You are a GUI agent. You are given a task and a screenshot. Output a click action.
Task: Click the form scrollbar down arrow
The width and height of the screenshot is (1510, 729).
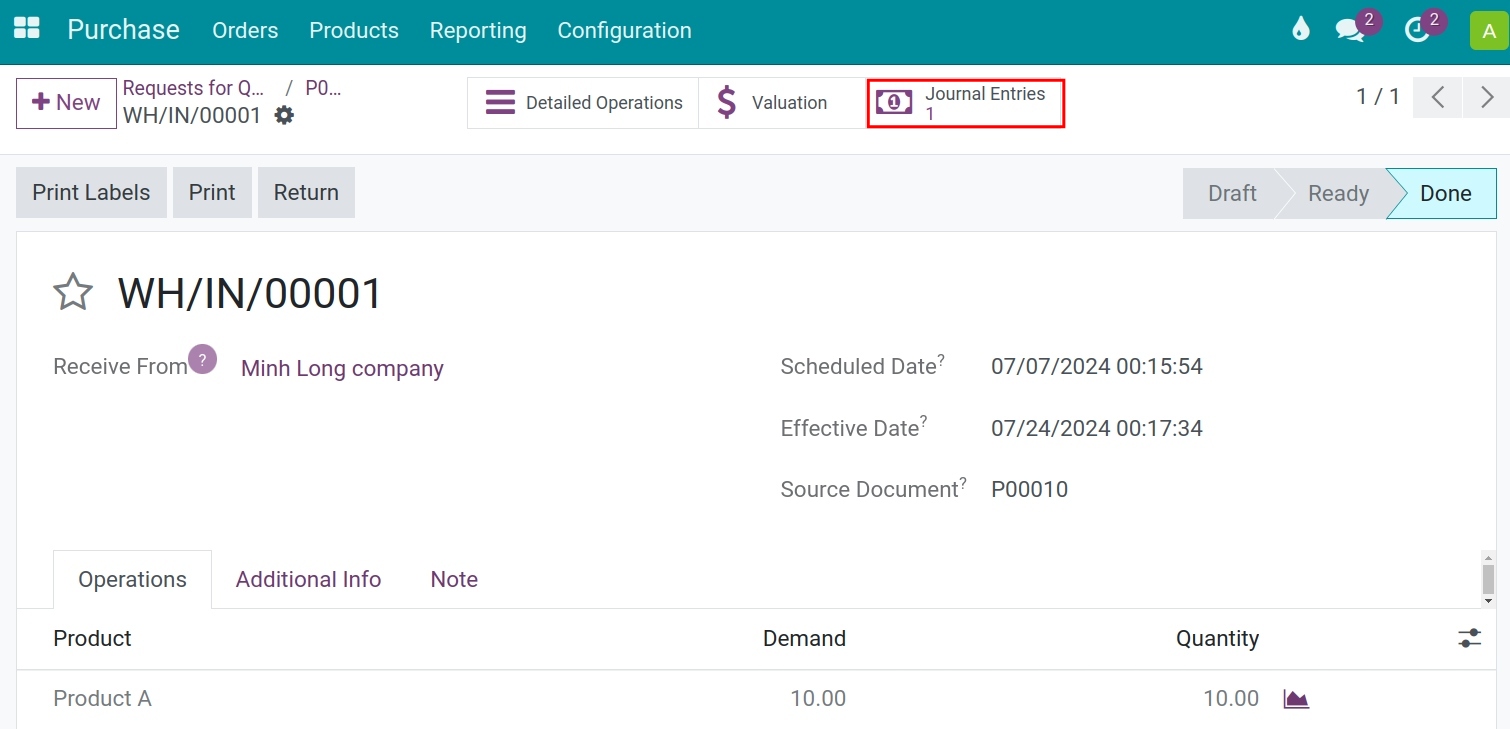pyautogui.click(x=1488, y=601)
